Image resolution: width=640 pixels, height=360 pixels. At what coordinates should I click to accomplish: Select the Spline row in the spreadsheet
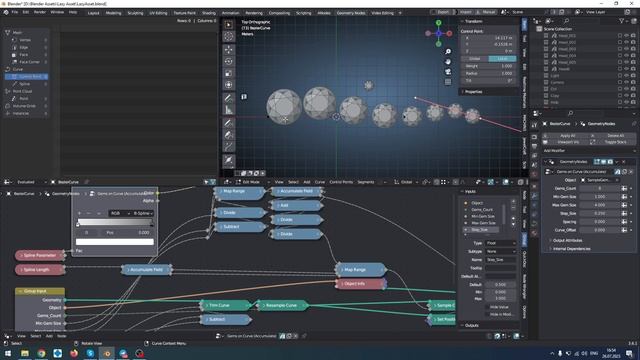click(x=27, y=84)
